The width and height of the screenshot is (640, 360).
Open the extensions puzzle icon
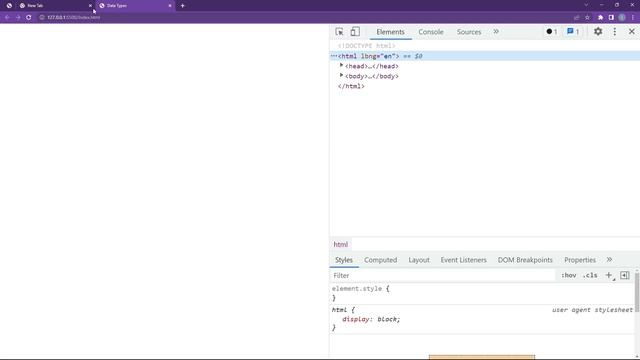[600, 17]
